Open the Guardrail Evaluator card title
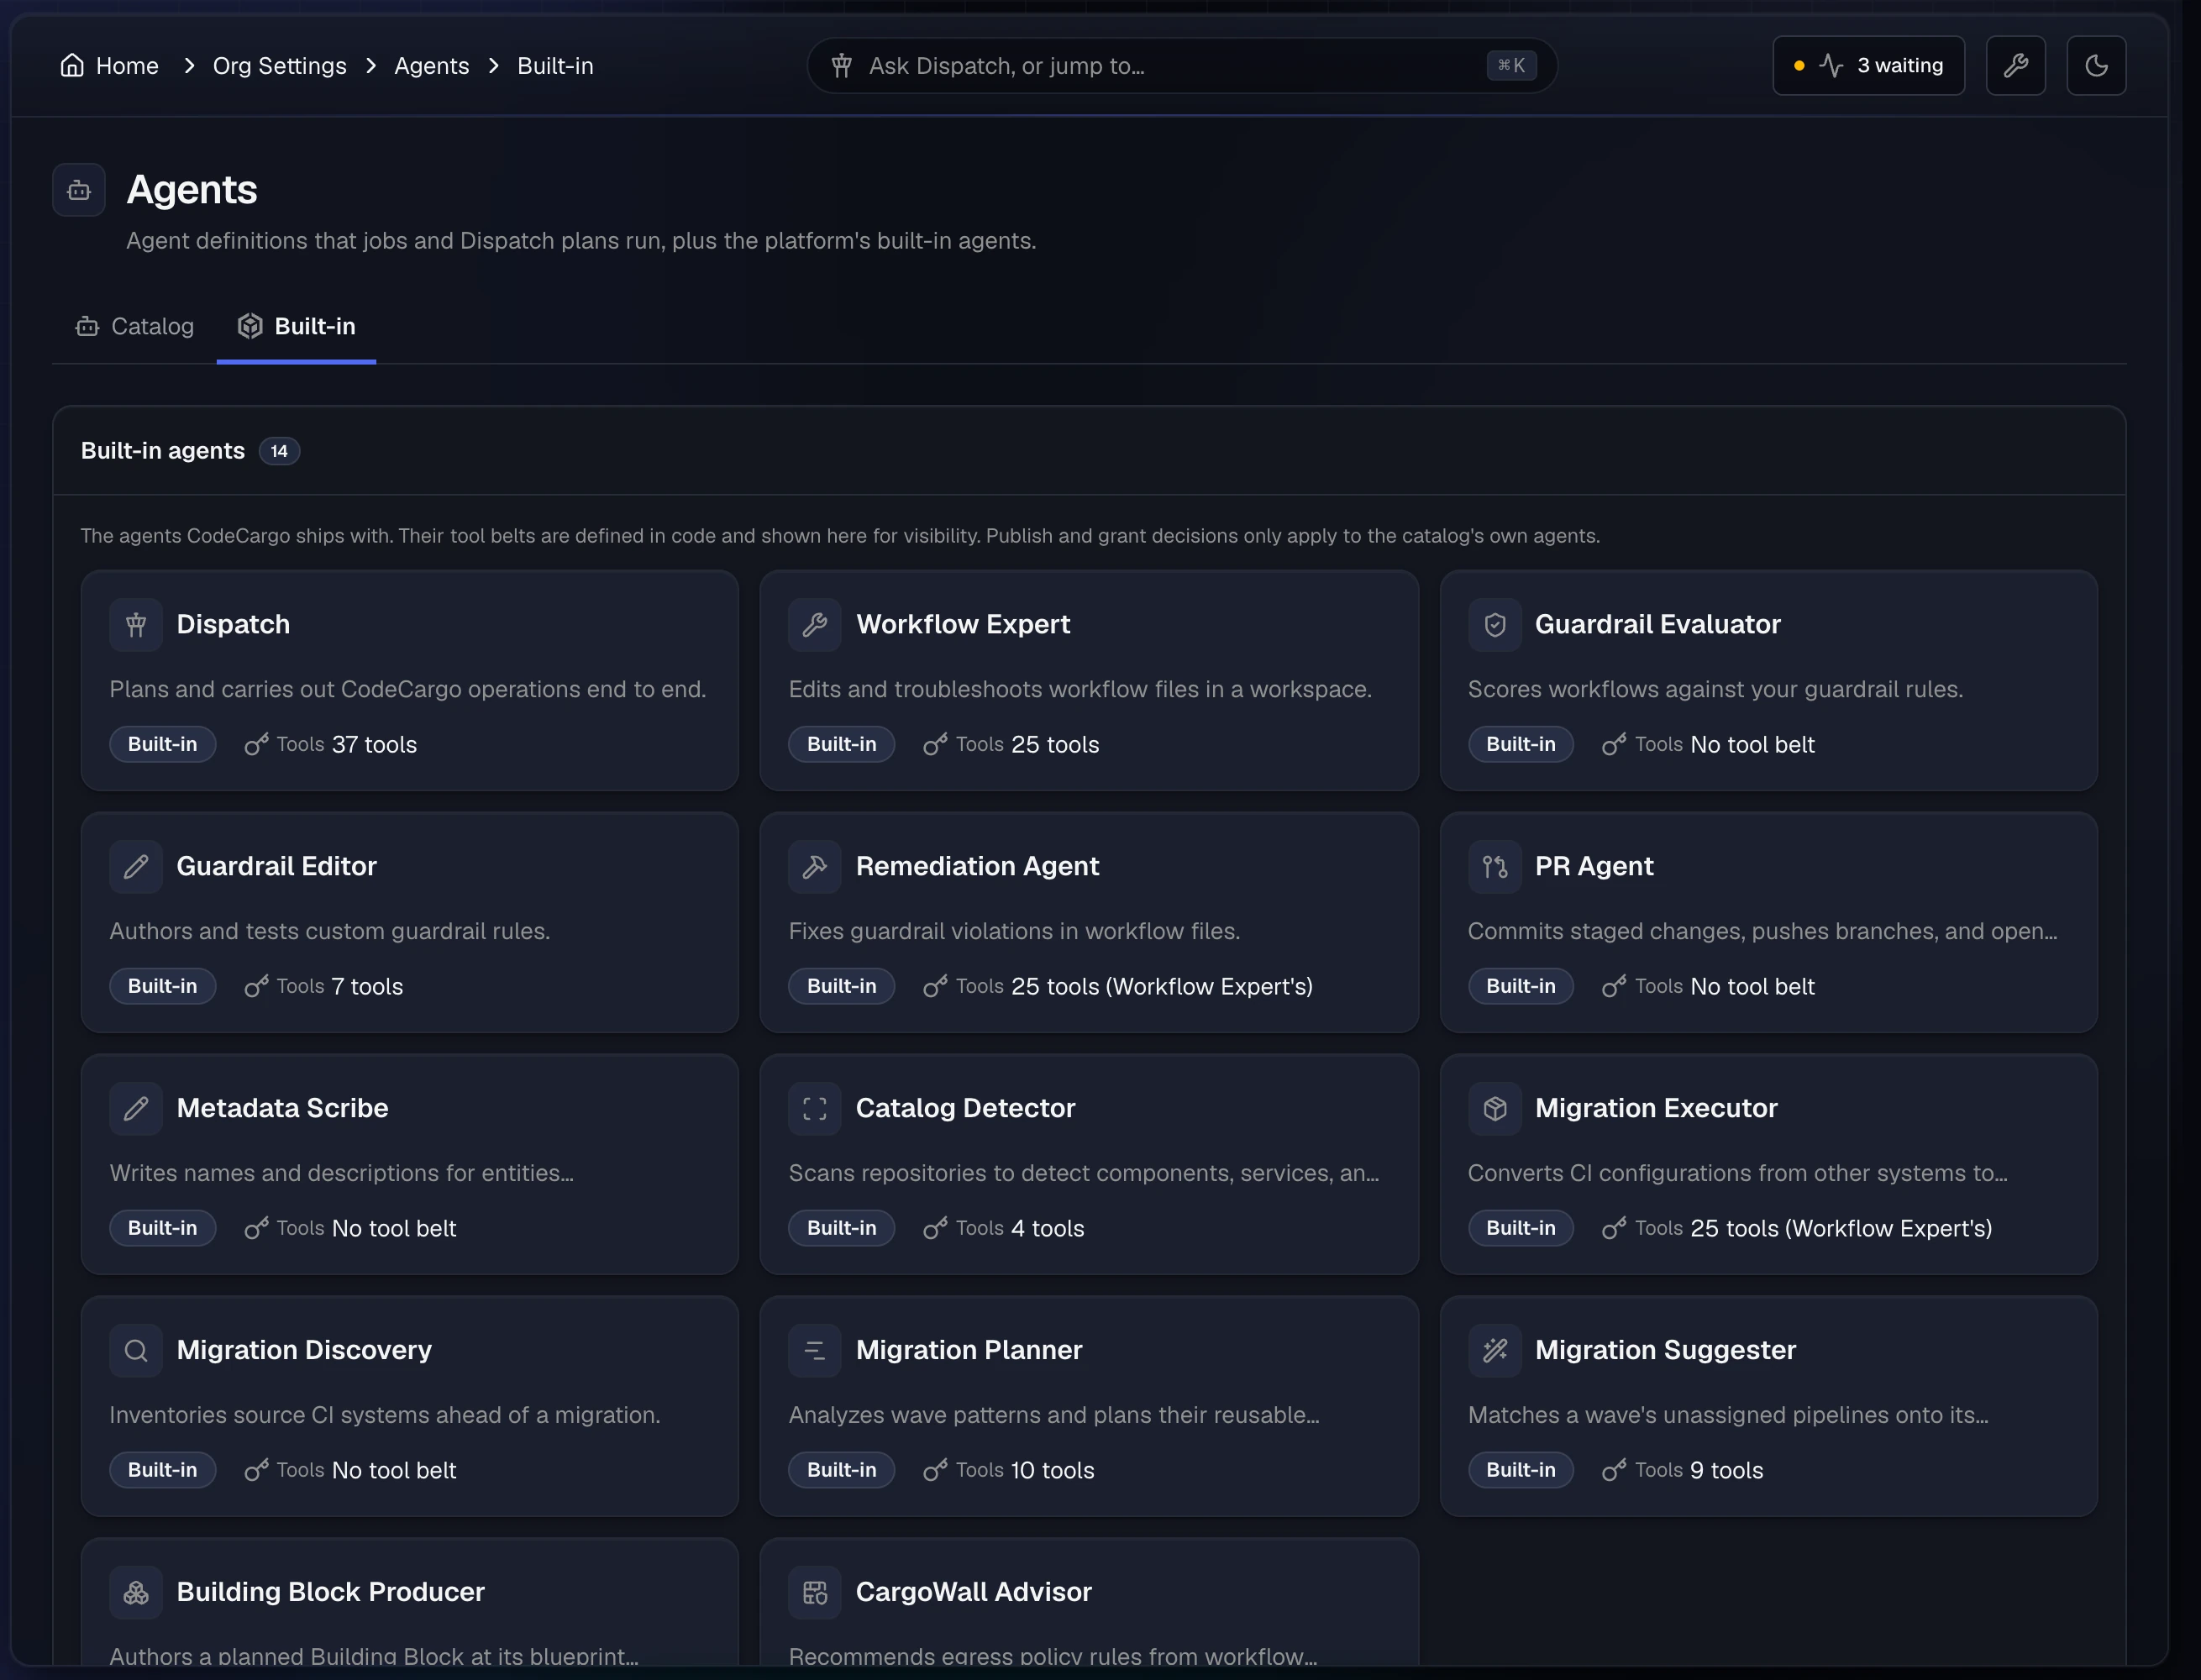Screen dimensions: 2201x1680 1657,625
